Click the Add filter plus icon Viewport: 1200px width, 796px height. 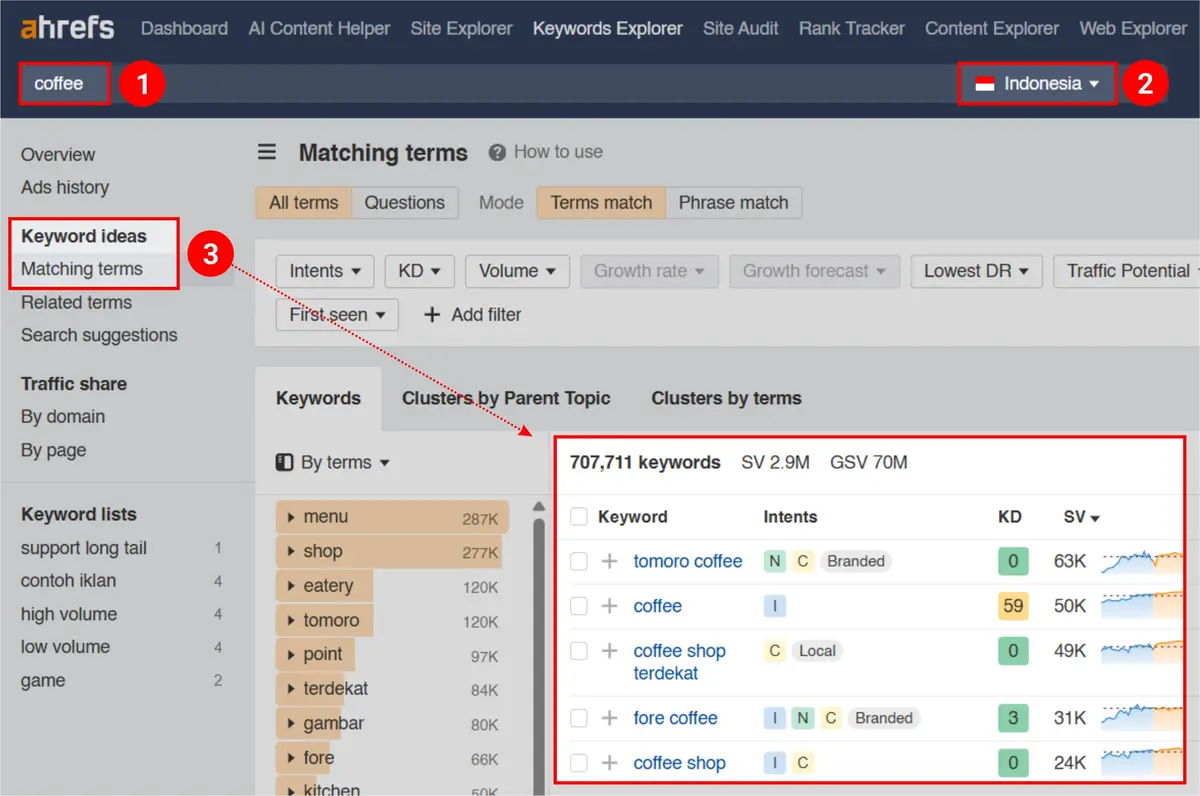432,314
